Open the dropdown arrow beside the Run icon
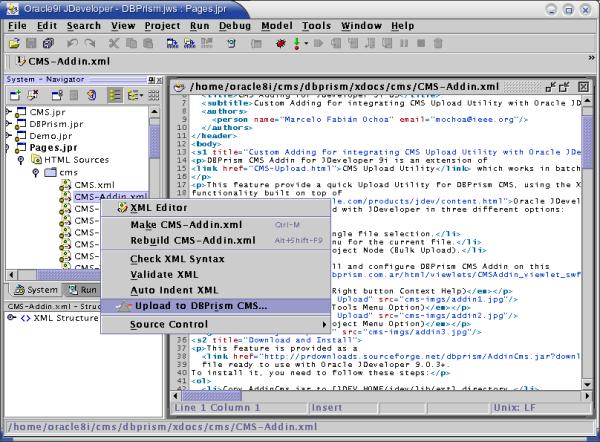Viewport: 600px width, 442px height. (x=306, y=43)
